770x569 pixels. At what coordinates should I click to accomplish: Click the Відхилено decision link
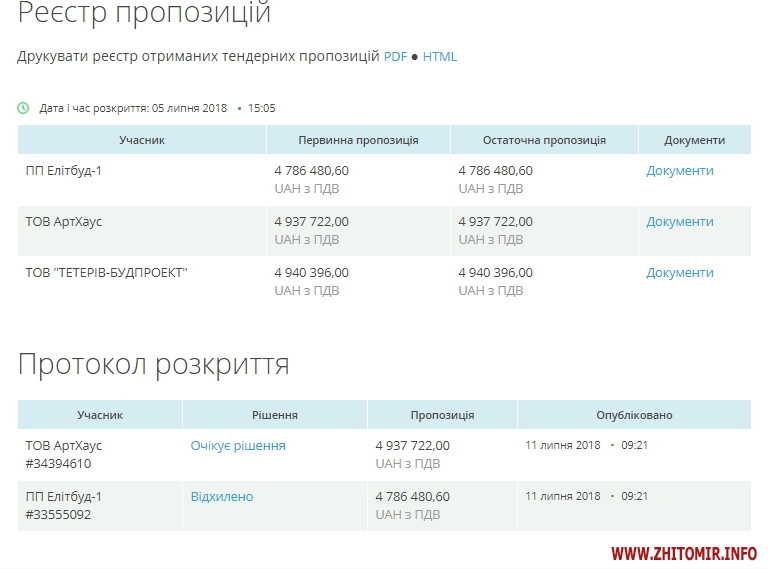pyautogui.click(x=222, y=497)
